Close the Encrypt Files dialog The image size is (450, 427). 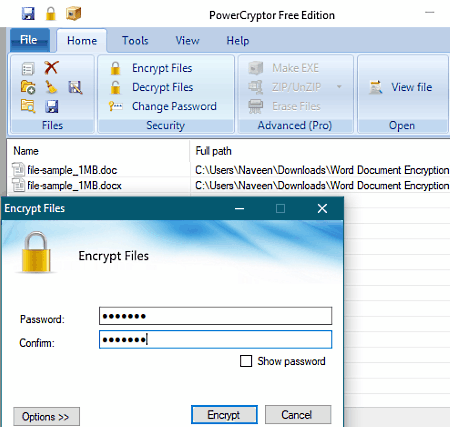pos(322,209)
